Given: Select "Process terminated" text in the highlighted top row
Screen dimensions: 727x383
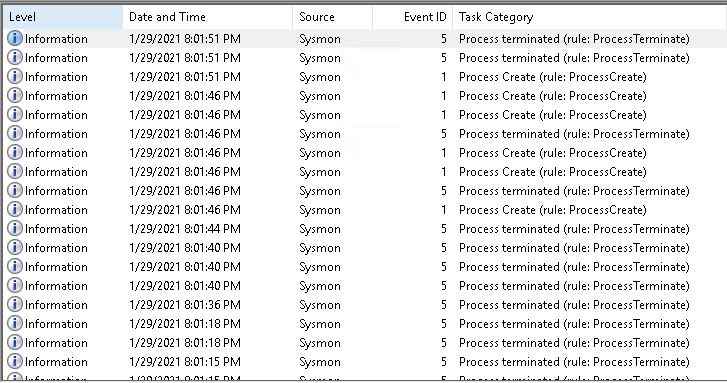Looking at the screenshot, I should [574, 39].
